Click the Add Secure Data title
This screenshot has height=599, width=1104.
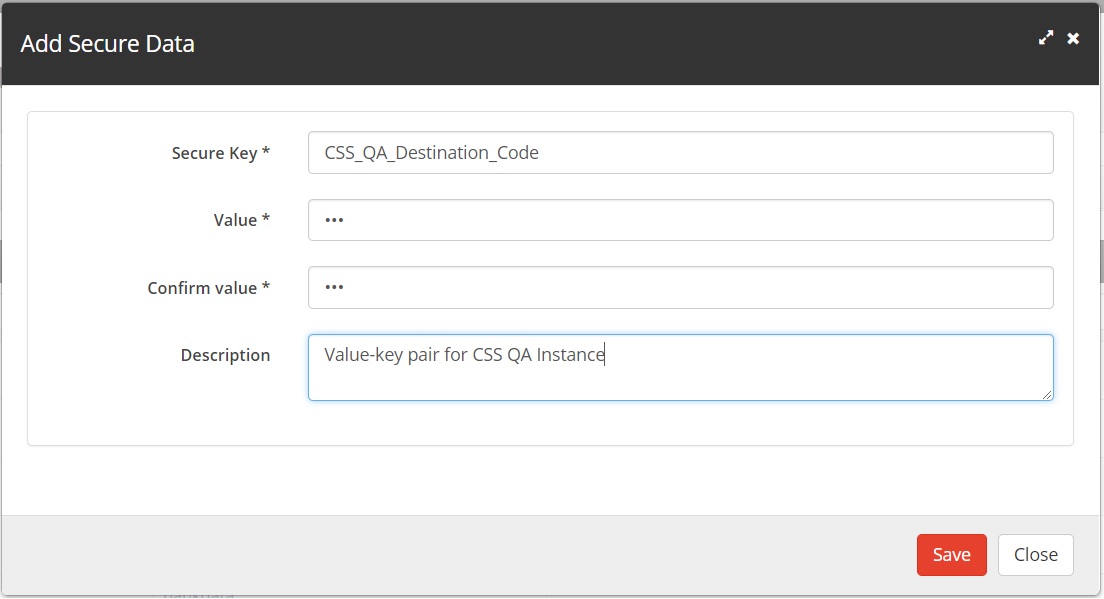(x=107, y=44)
